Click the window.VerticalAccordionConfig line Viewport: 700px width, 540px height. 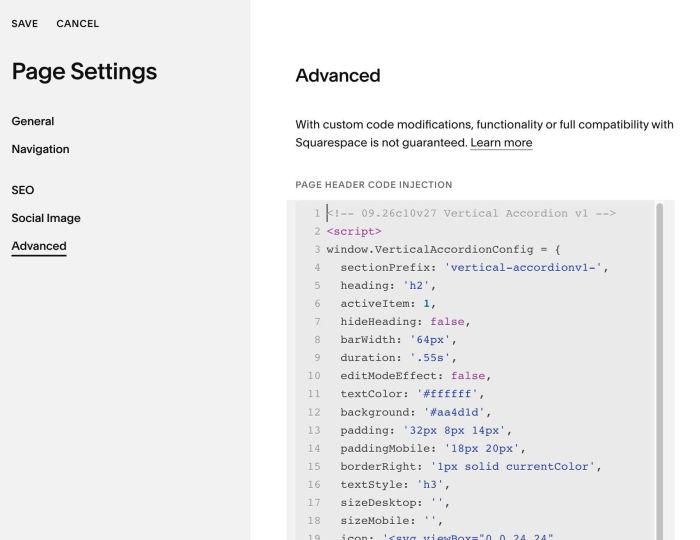click(443, 249)
